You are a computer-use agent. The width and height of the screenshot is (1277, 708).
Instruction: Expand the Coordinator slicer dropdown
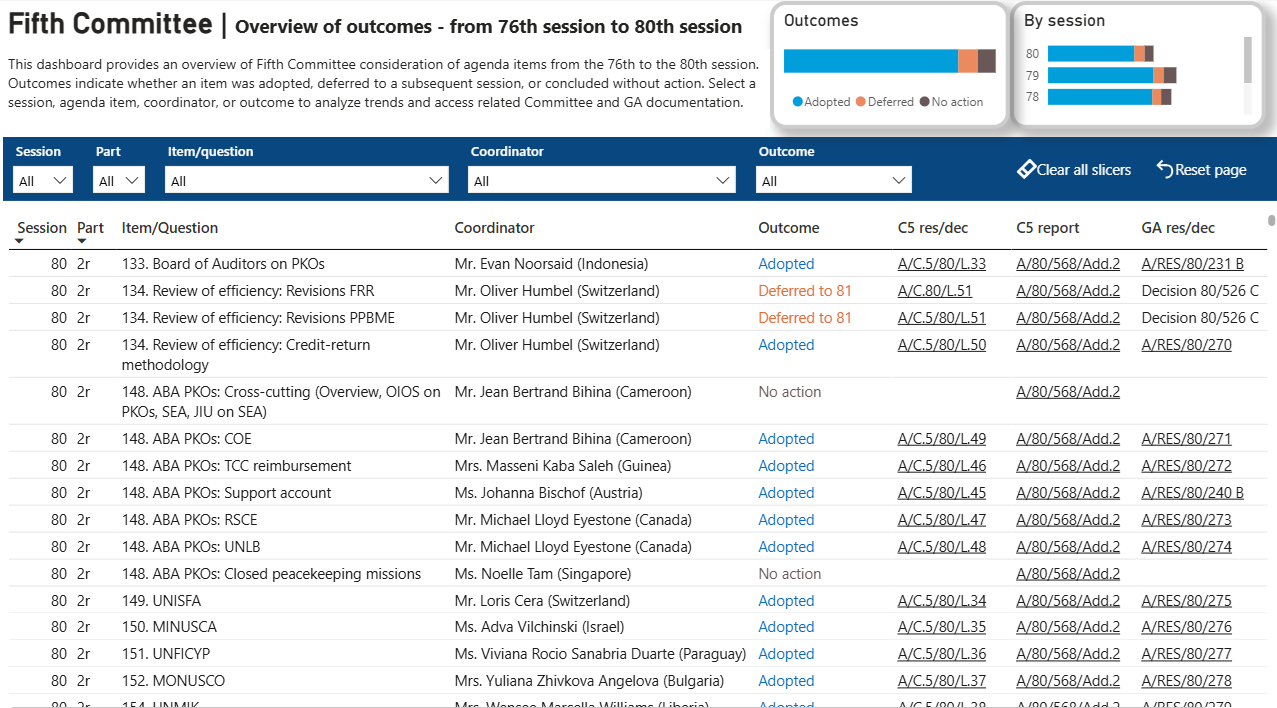(602, 180)
